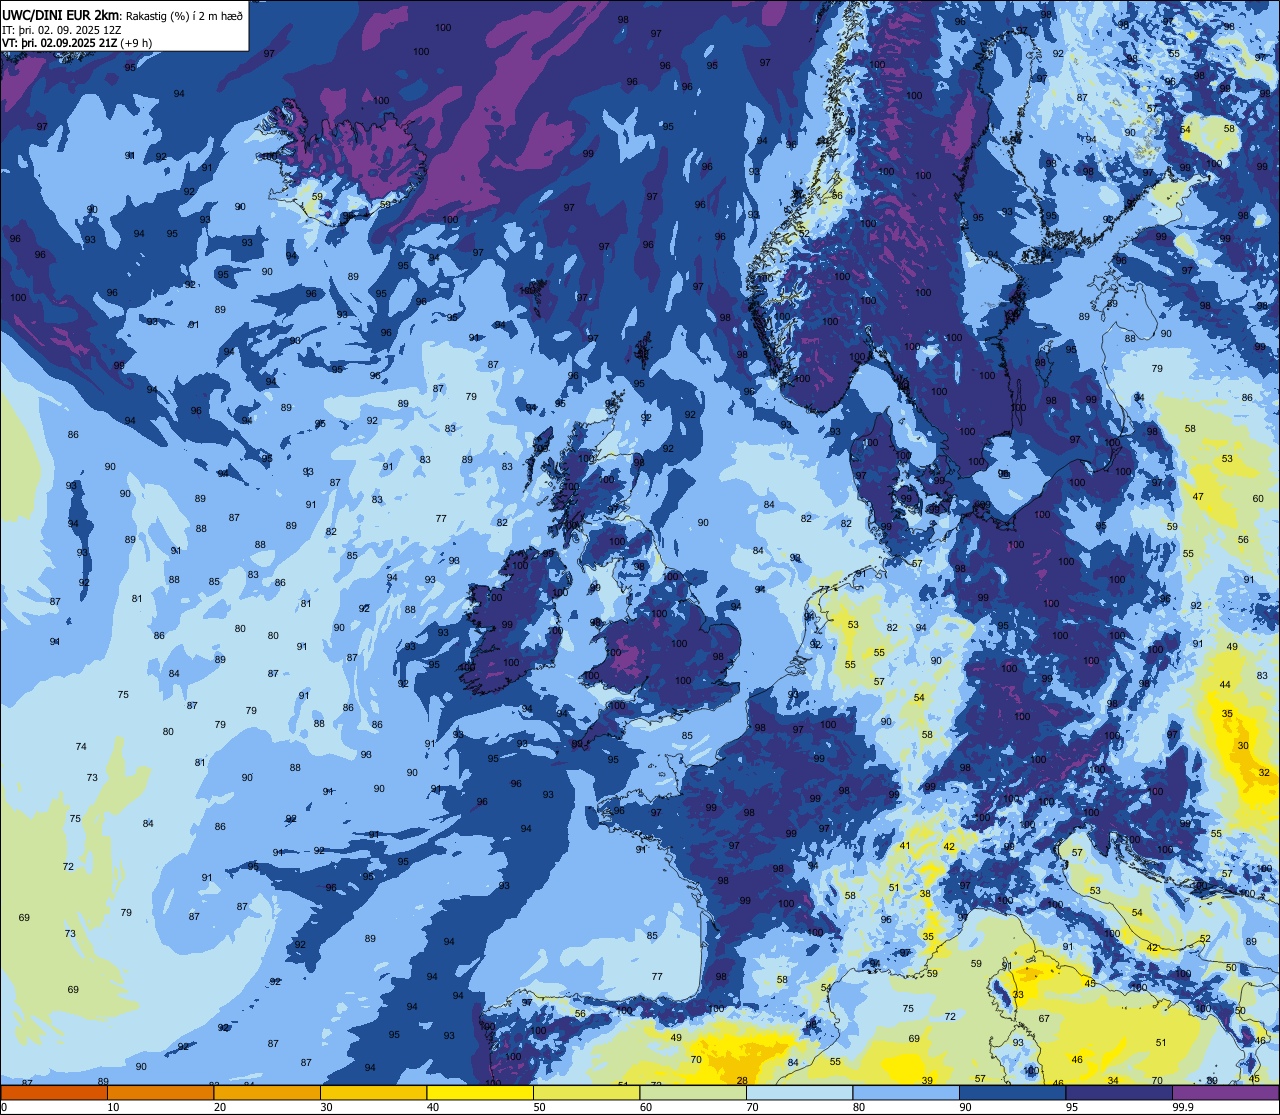Click the humidity value "33" on the map

point(1018,995)
